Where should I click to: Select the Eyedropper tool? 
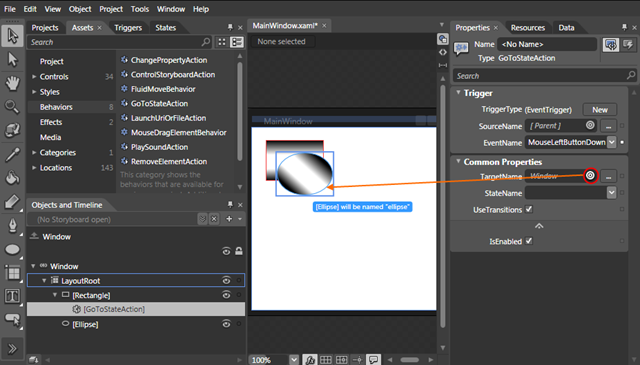(12, 154)
